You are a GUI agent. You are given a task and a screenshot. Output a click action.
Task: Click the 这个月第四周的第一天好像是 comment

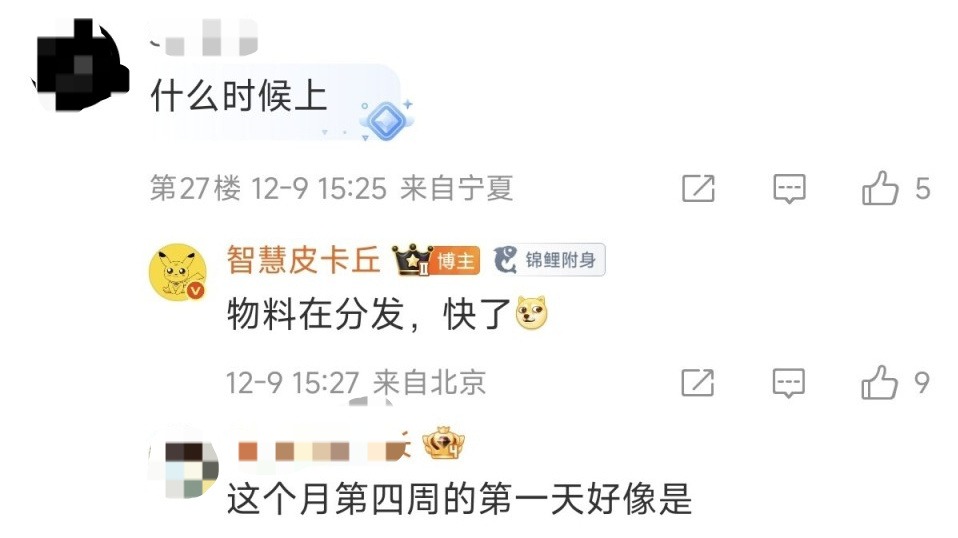(x=459, y=499)
